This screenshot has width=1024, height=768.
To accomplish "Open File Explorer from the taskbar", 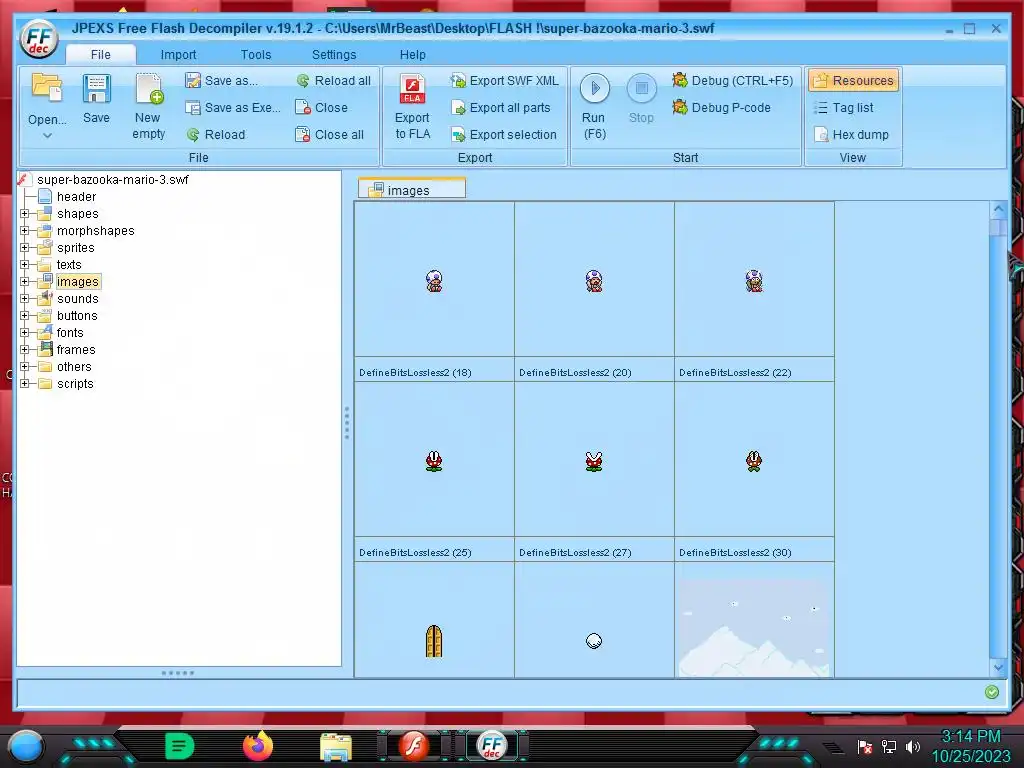I will point(336,747).
